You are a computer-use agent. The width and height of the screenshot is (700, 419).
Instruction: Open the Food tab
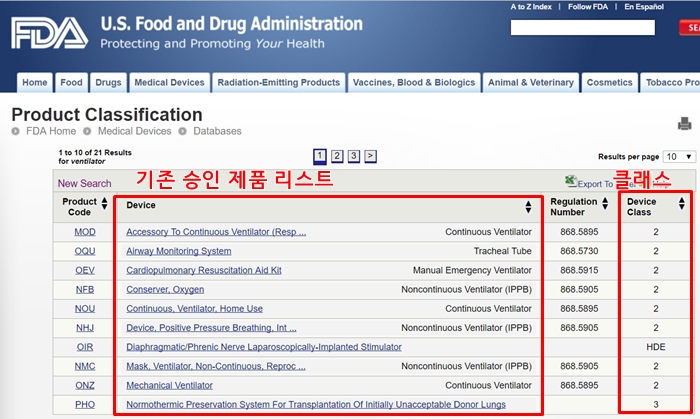71,83
